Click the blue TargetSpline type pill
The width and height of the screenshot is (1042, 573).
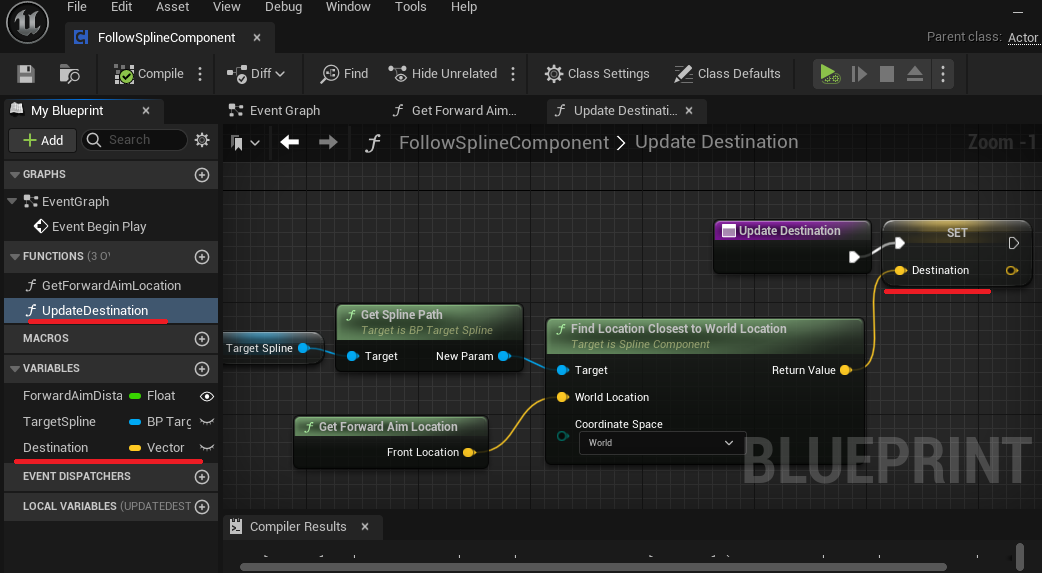click(x=135, y=422)
